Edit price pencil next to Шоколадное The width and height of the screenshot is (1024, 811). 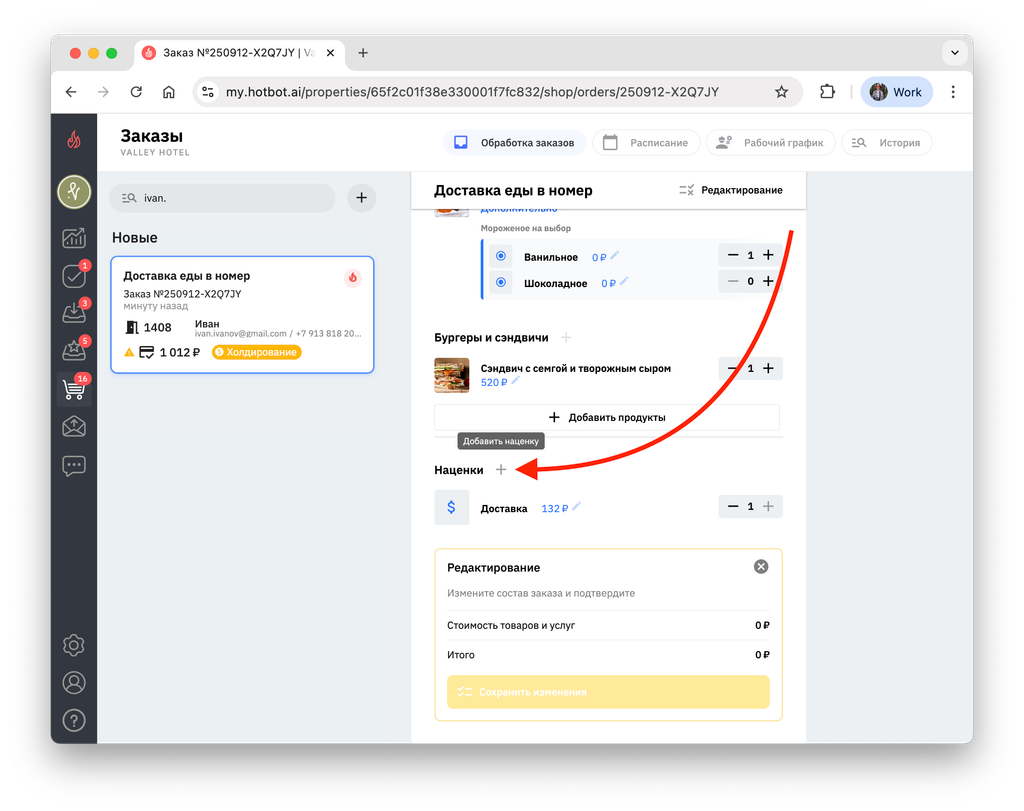(x=624, y=281)
